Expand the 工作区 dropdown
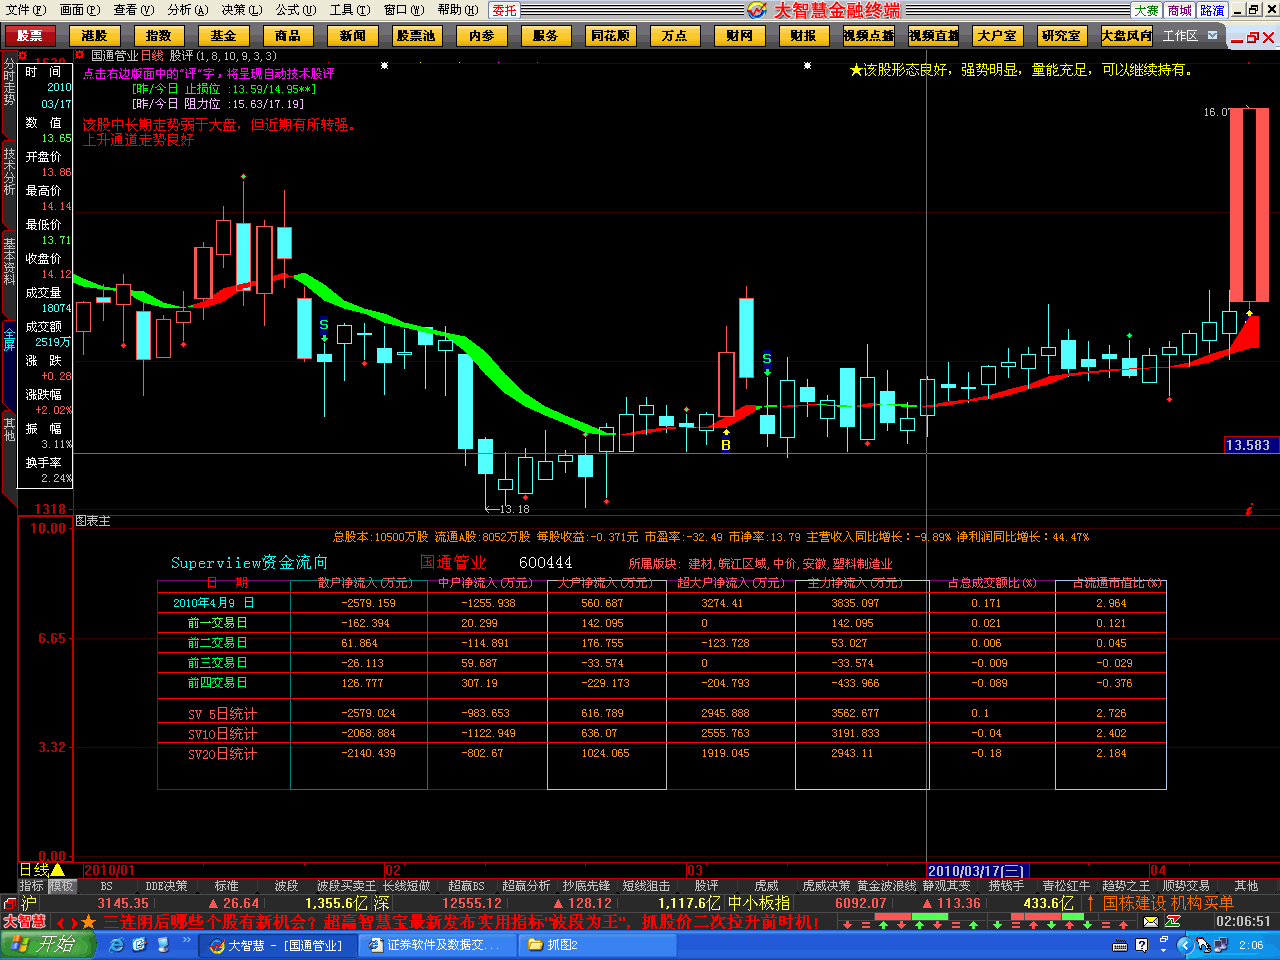 click(x=1213, y=35)
